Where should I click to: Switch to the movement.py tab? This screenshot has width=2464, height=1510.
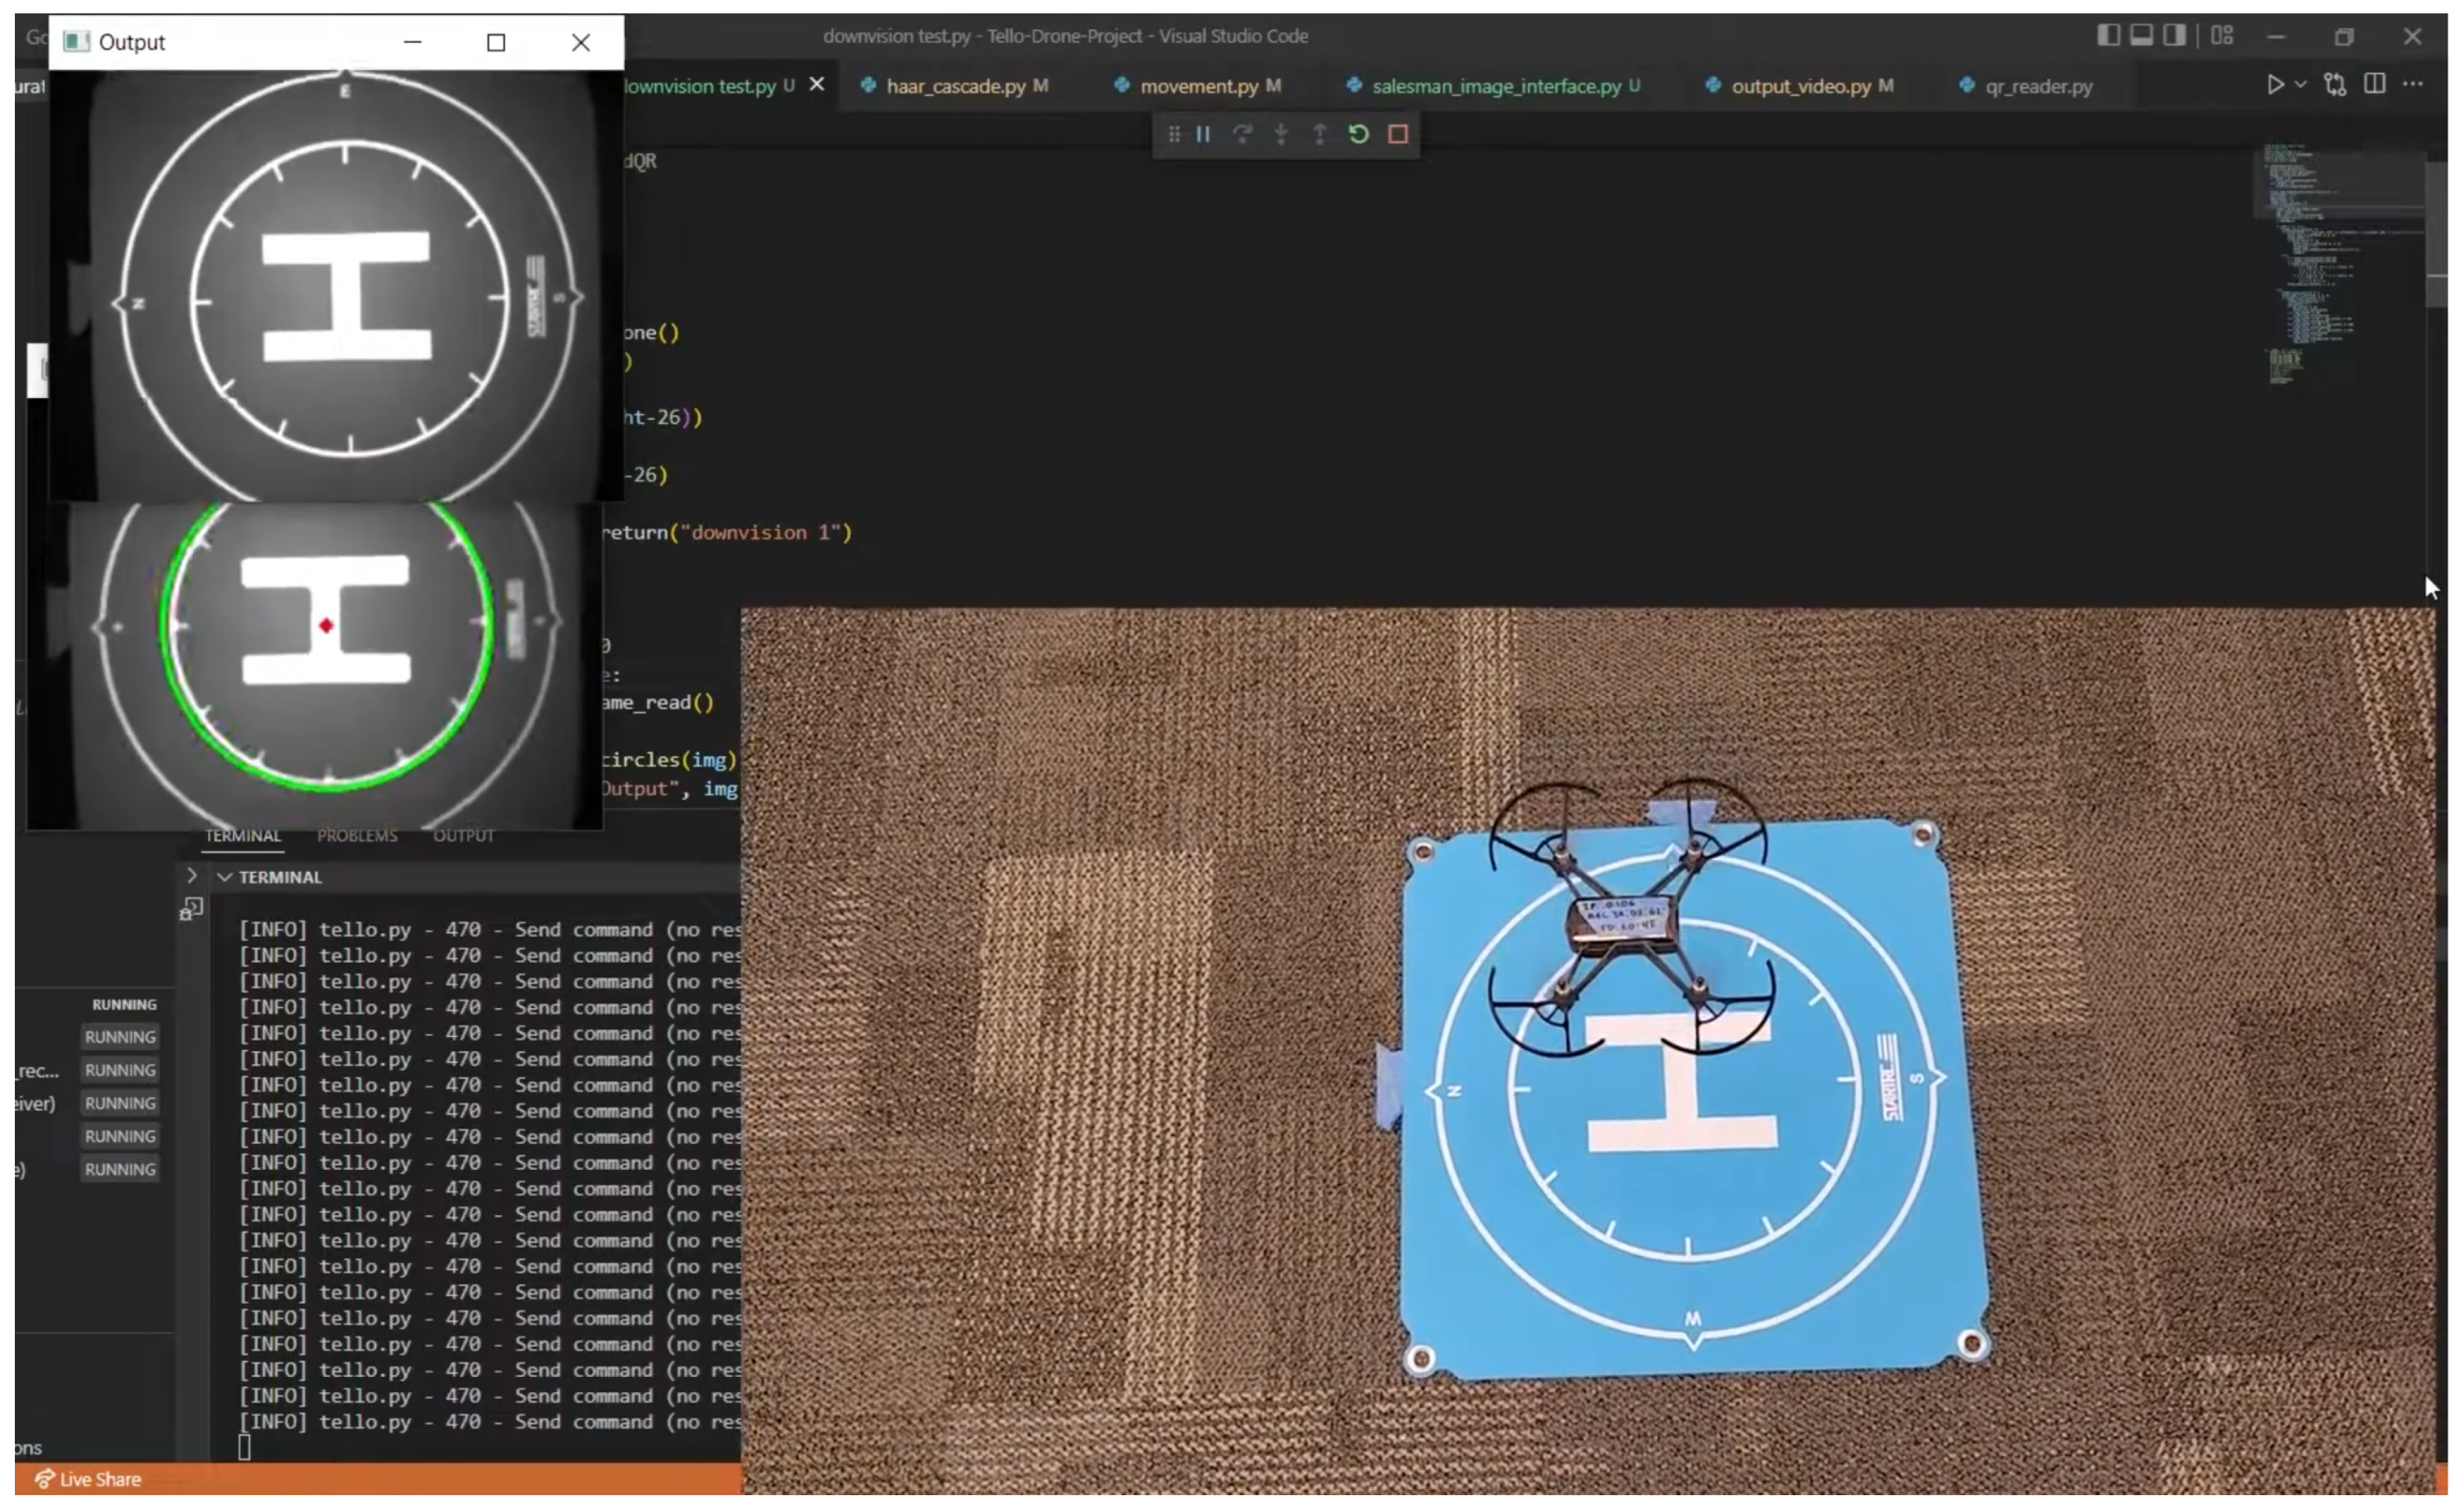coord(1198,86)
